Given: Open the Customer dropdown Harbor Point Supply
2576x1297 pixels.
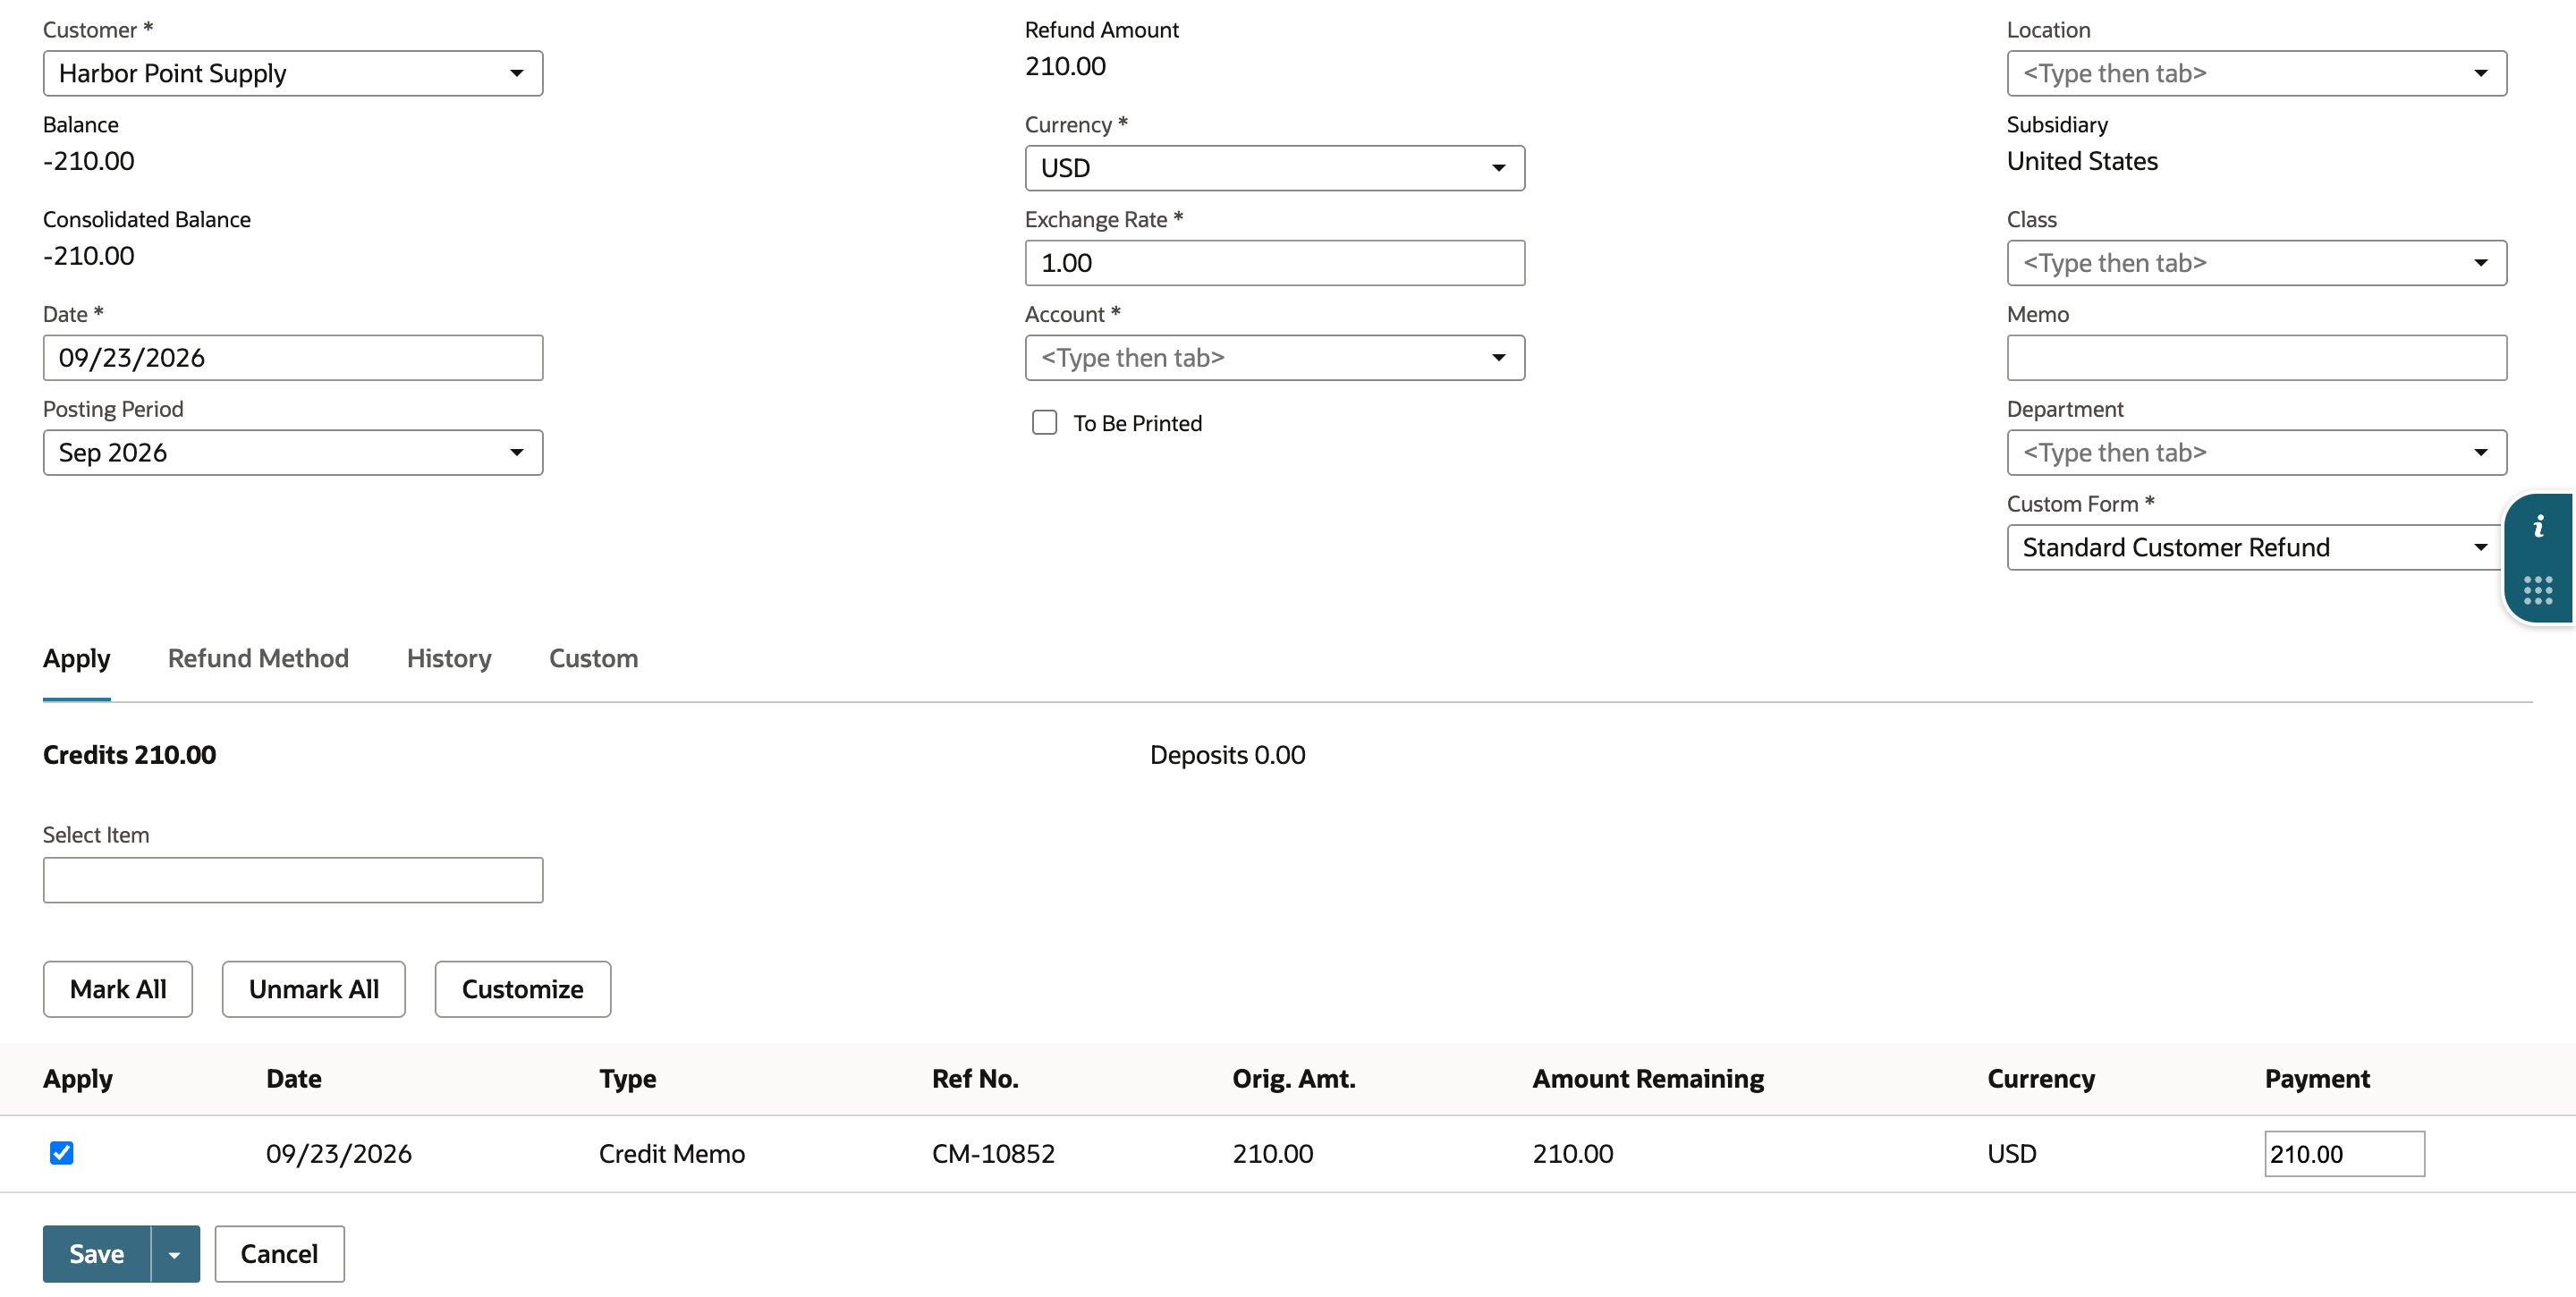Looking at the screenshot, I should [x=293, y=73].
